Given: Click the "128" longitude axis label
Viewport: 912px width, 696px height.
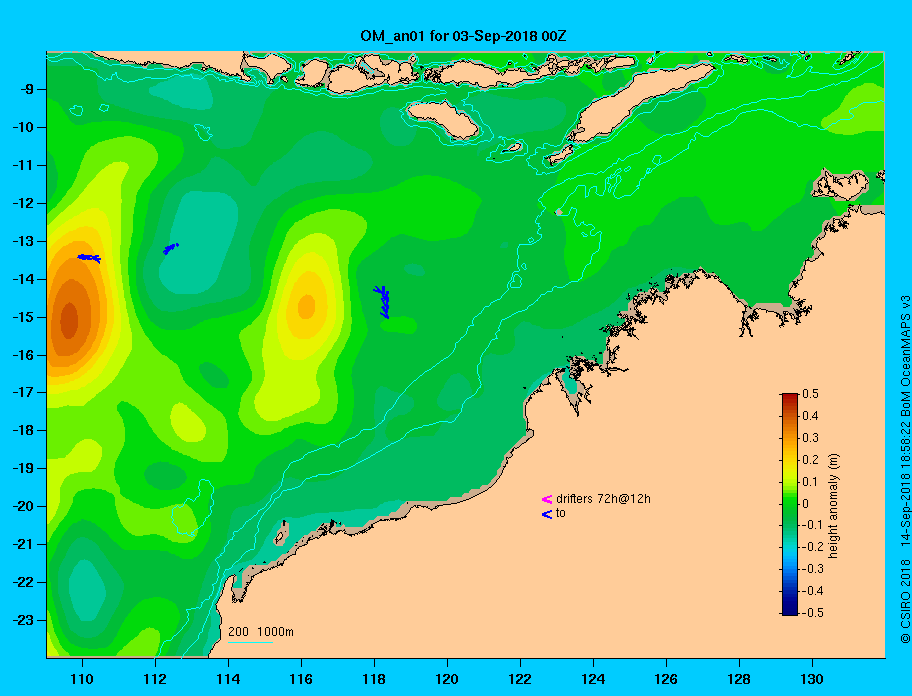Looking at the screenshot, I should pos(739,679).
